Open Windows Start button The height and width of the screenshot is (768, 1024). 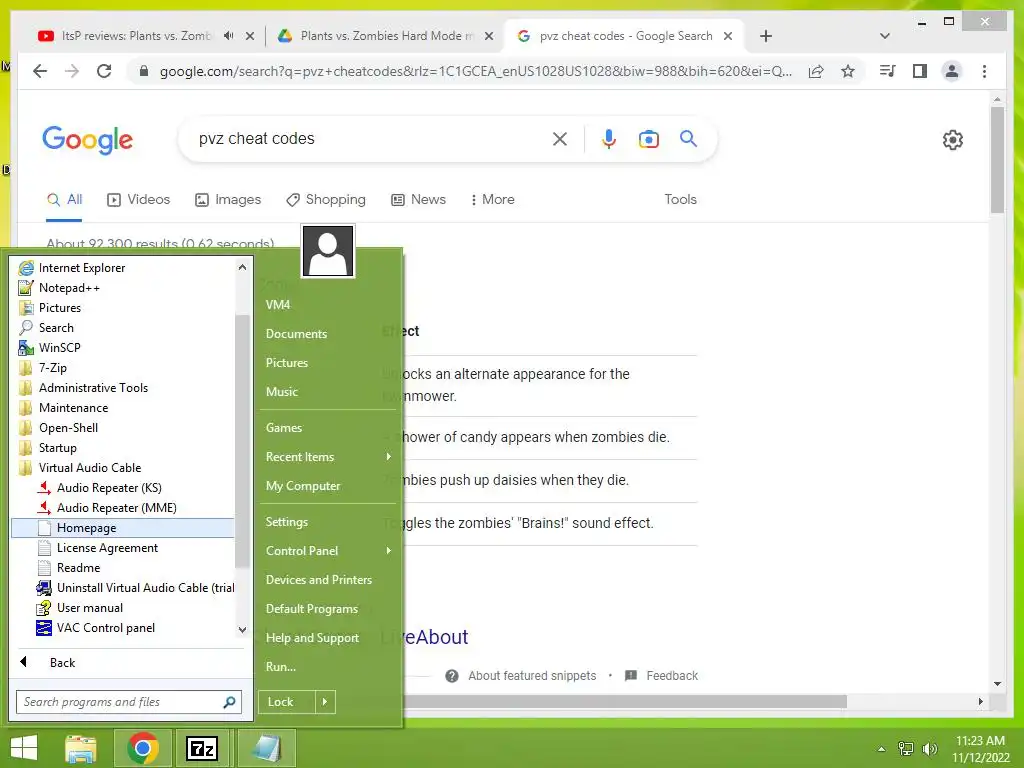[24, 748]
